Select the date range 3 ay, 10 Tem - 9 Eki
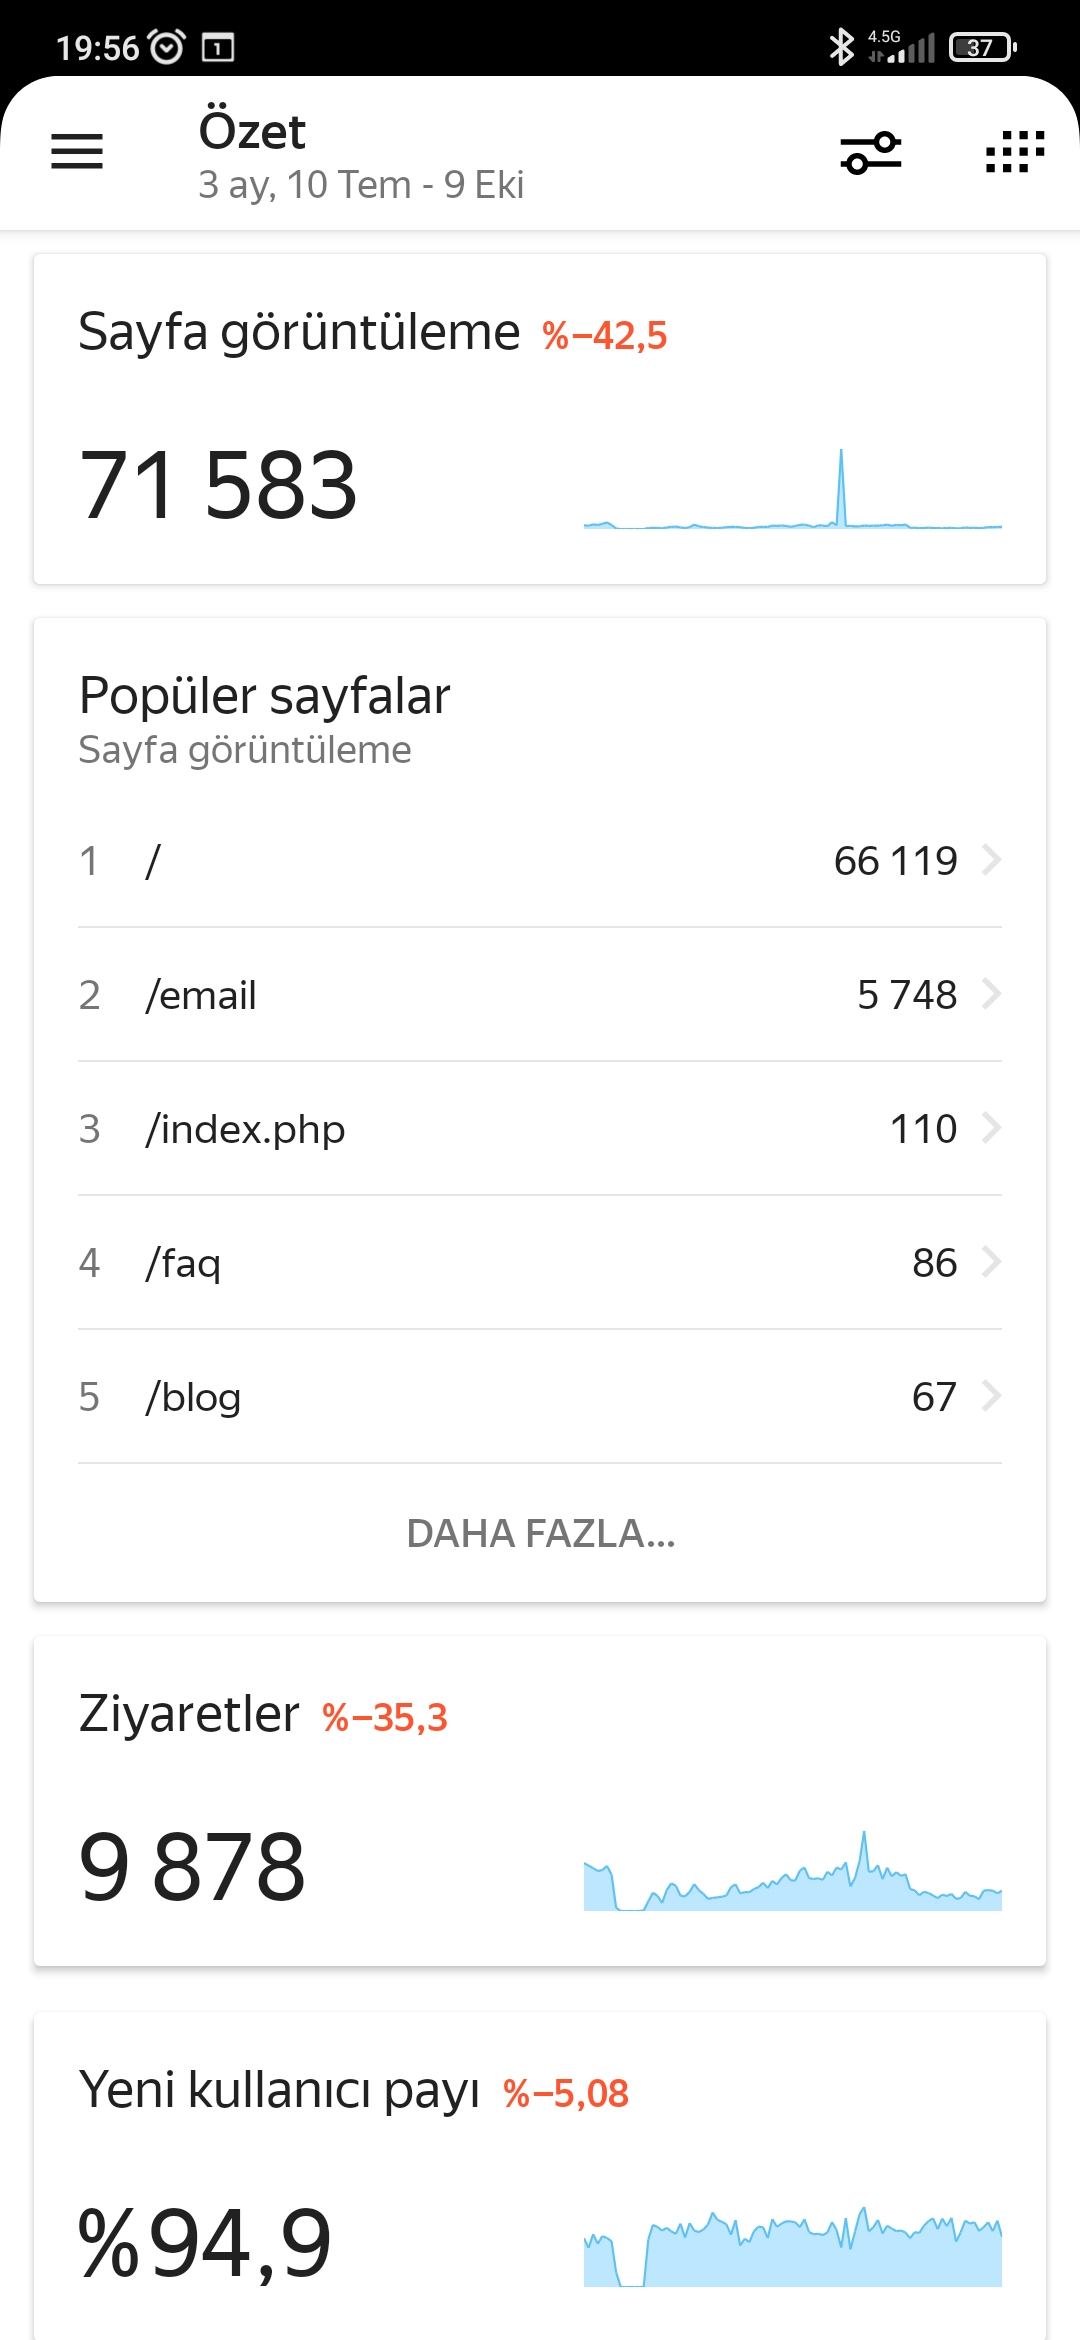This screenshot has width=1080, height=2340. 361,185
